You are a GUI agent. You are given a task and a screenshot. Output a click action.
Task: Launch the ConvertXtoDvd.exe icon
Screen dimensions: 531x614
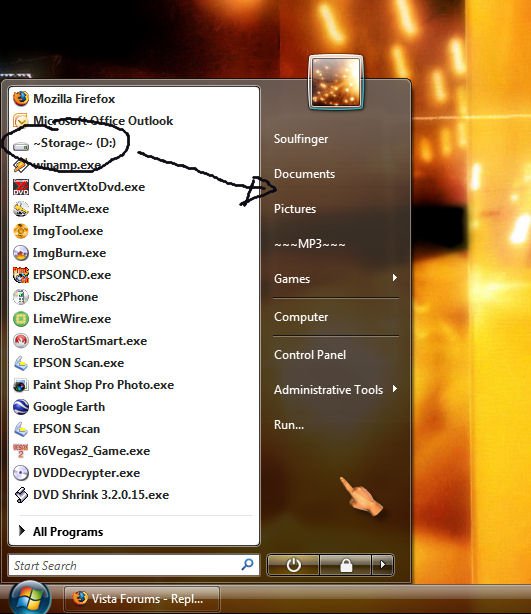coord(21,187)
